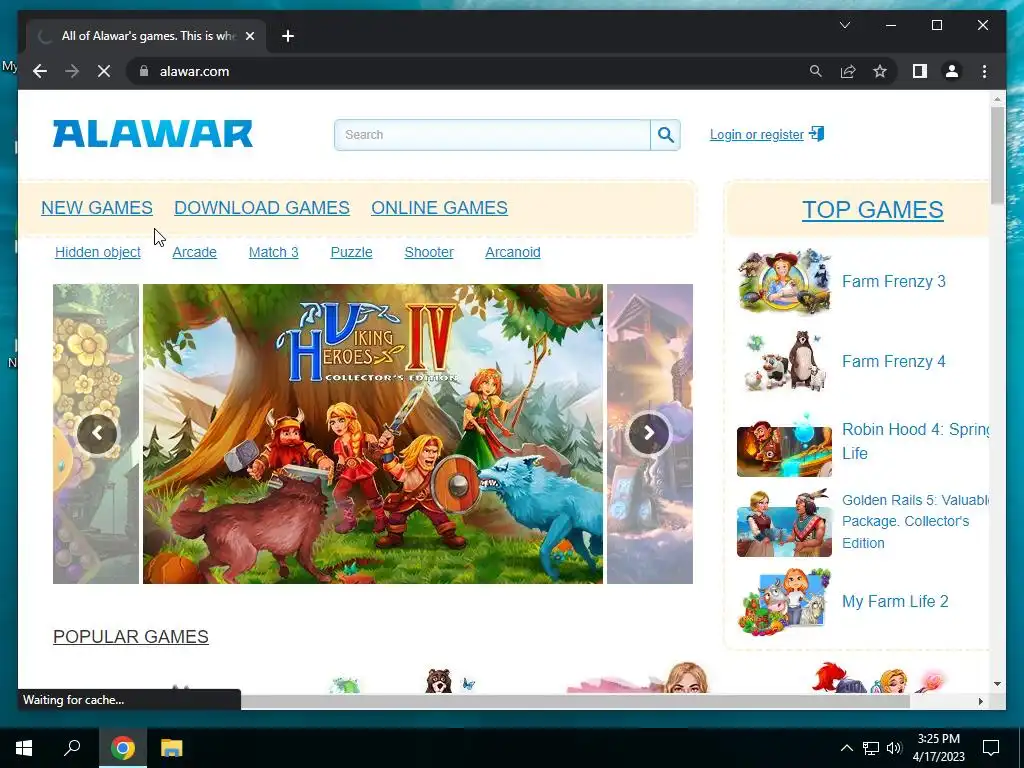This screenshot has height=768, width=1024.
Task: Open the ONLINE GAMES menu
Action: [x=440, y=208]
